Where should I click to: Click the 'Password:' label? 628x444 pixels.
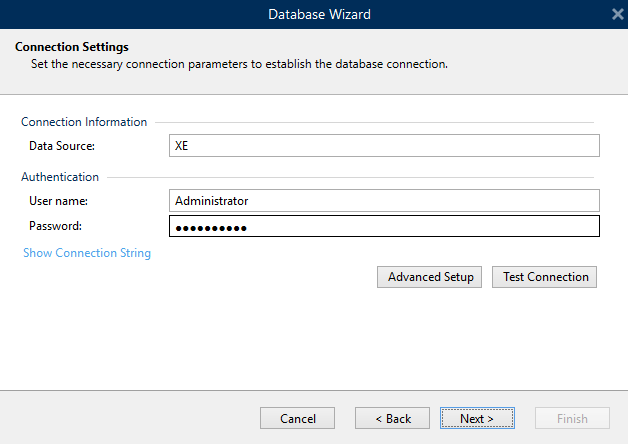point(55,226)
